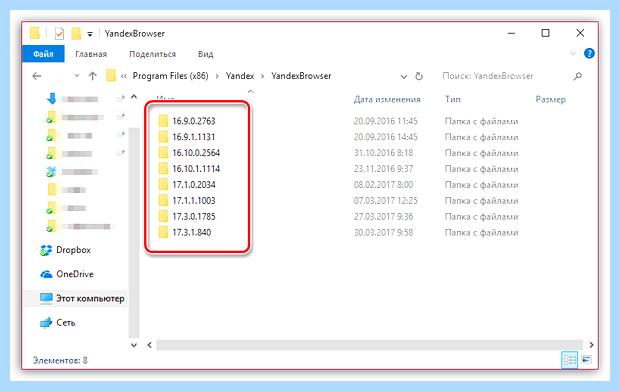Click the OneDrive cloud icon
The width and height of the screenshot is (620, 391).
(46, 274)
